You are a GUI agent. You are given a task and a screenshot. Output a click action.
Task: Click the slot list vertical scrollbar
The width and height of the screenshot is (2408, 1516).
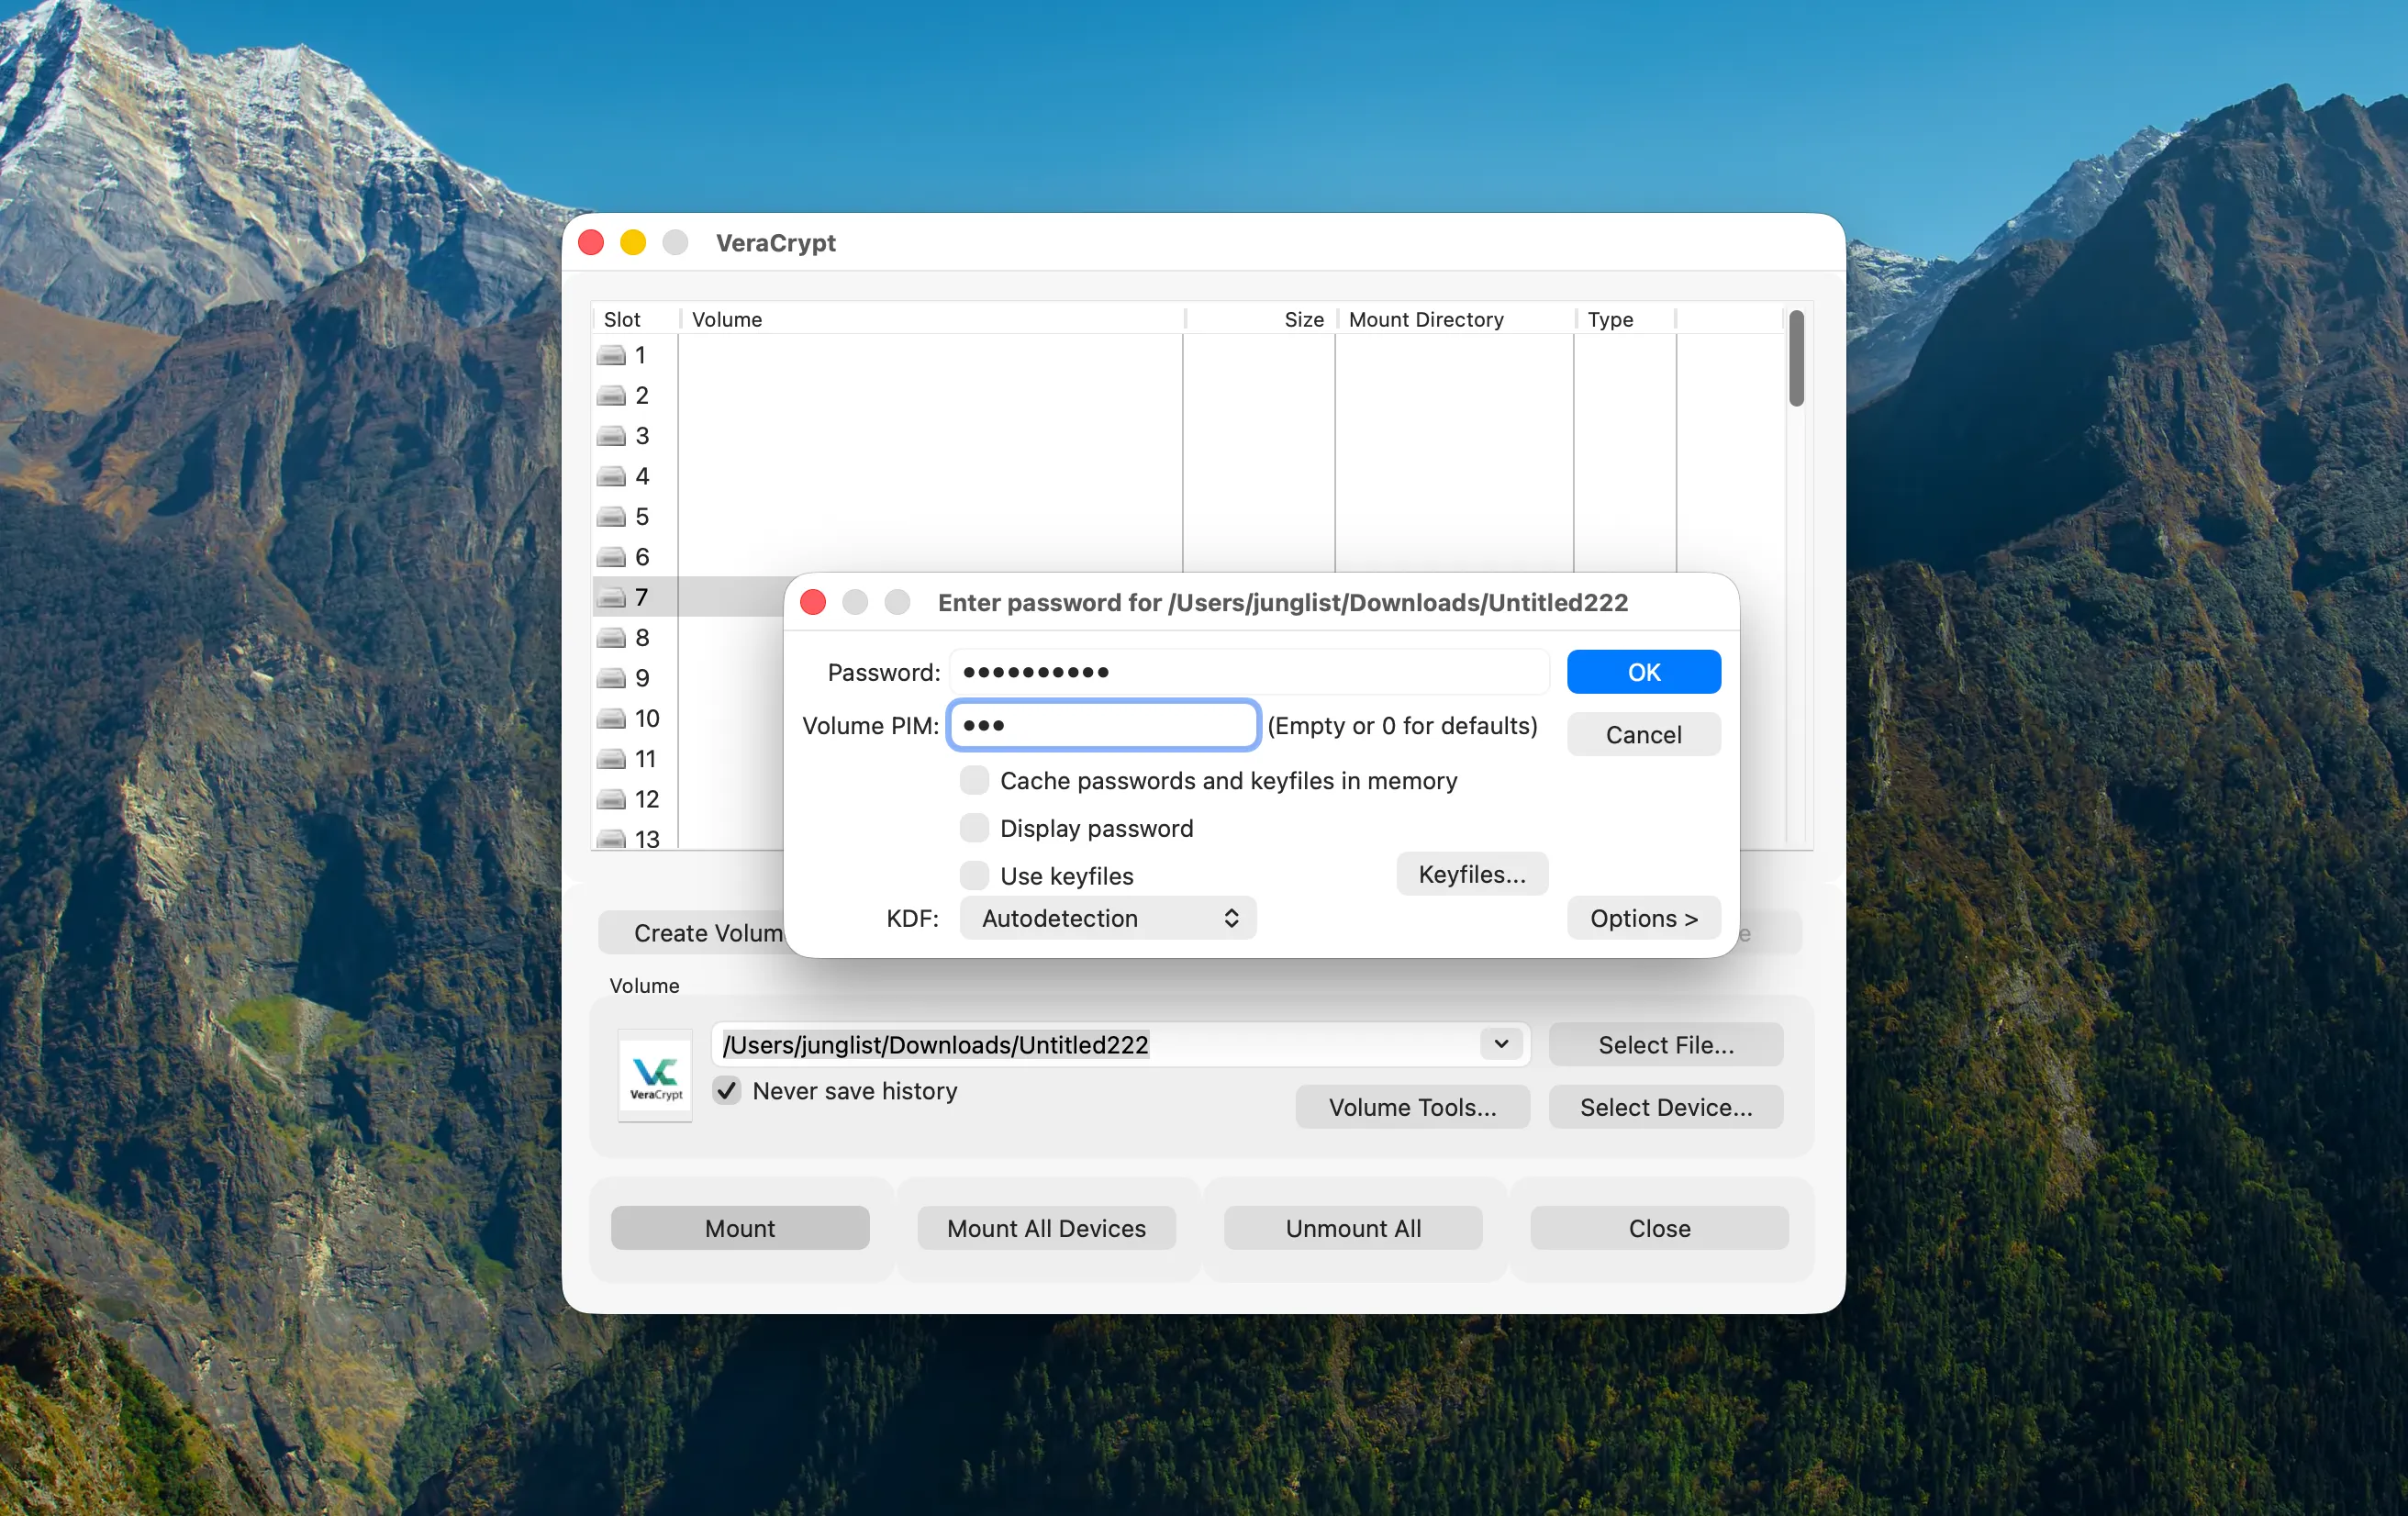click(1796, 358)
